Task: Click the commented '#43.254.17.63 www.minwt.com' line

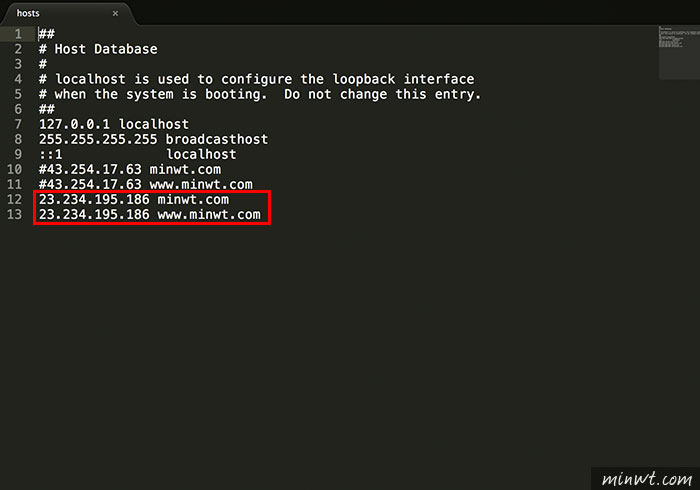Action: (146, 184)
